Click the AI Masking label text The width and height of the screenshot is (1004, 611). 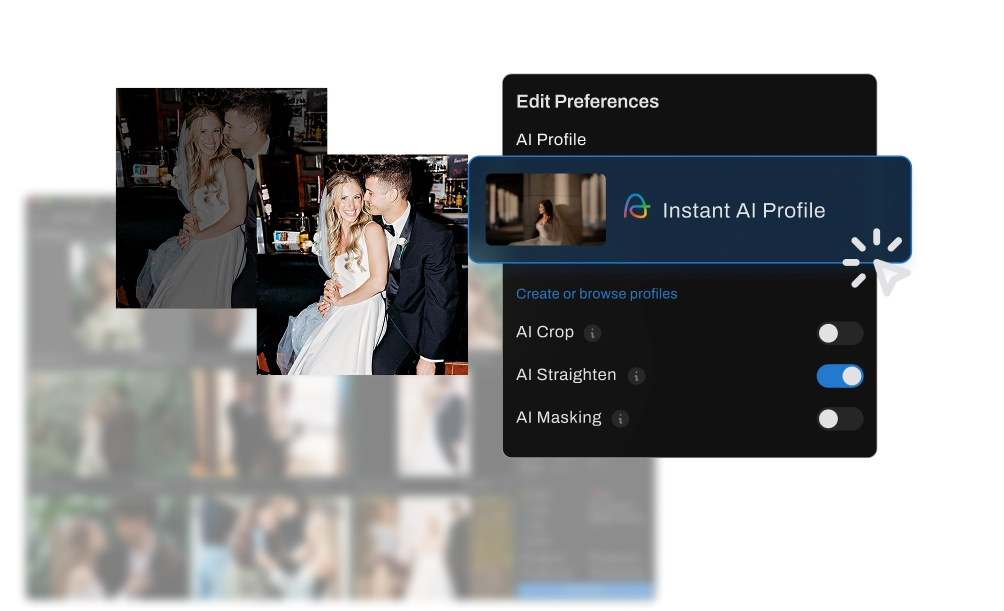(x=558, y=418)
